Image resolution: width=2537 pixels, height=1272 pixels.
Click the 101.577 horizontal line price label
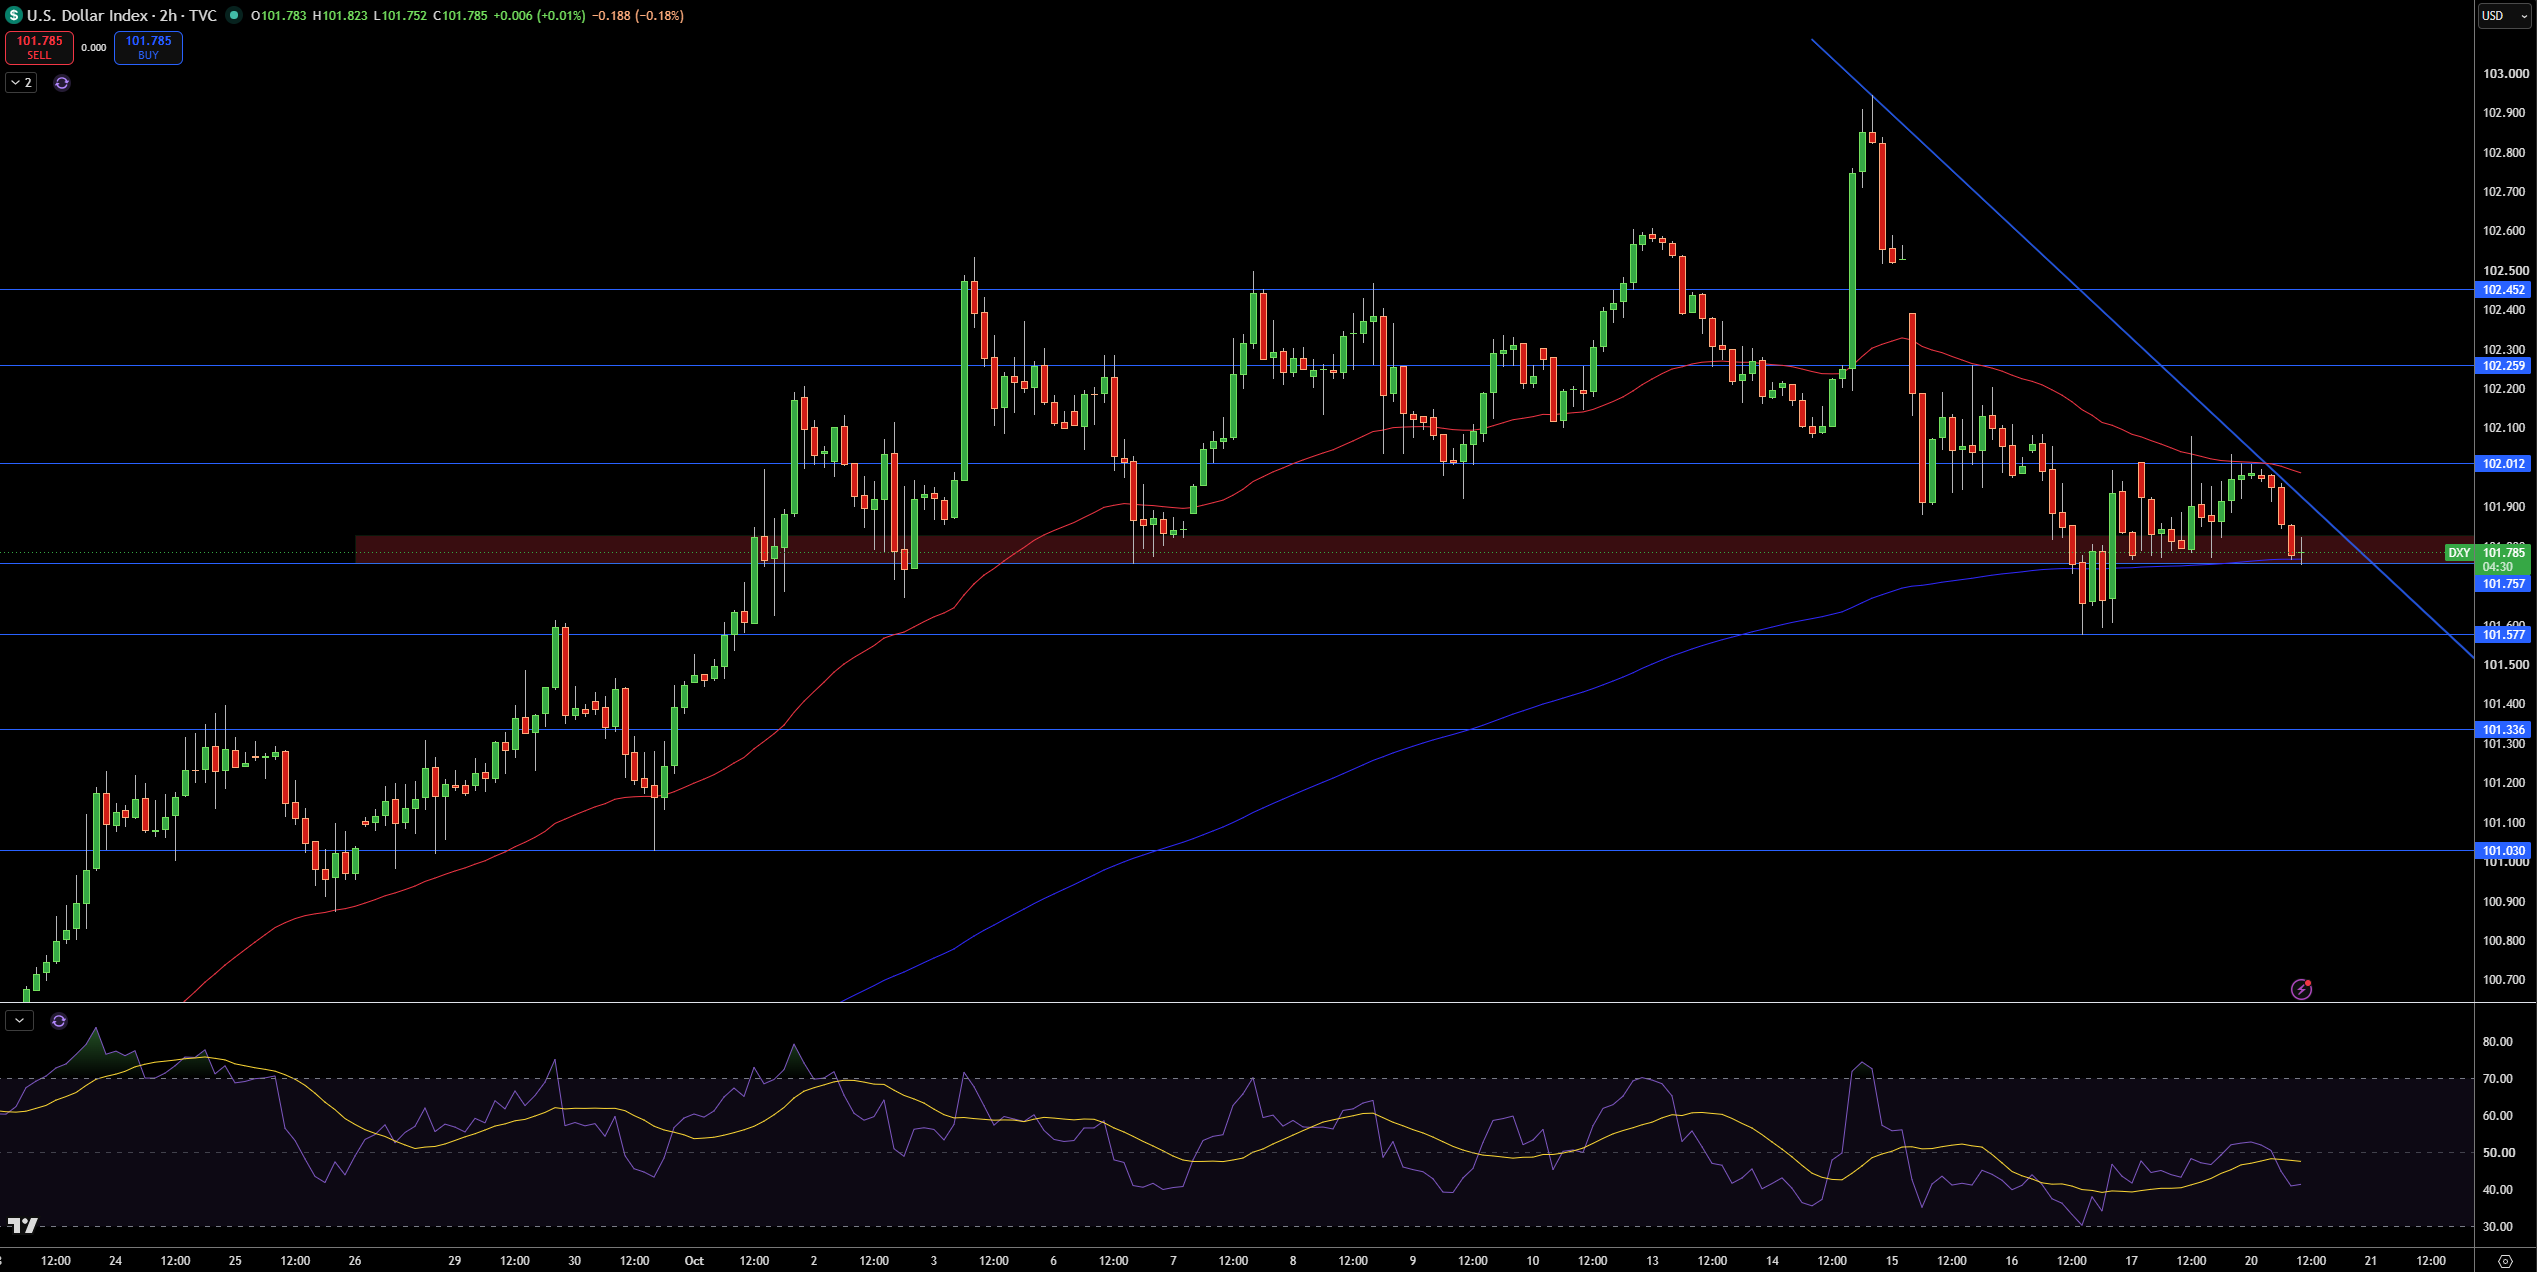tap(2504, 635)
